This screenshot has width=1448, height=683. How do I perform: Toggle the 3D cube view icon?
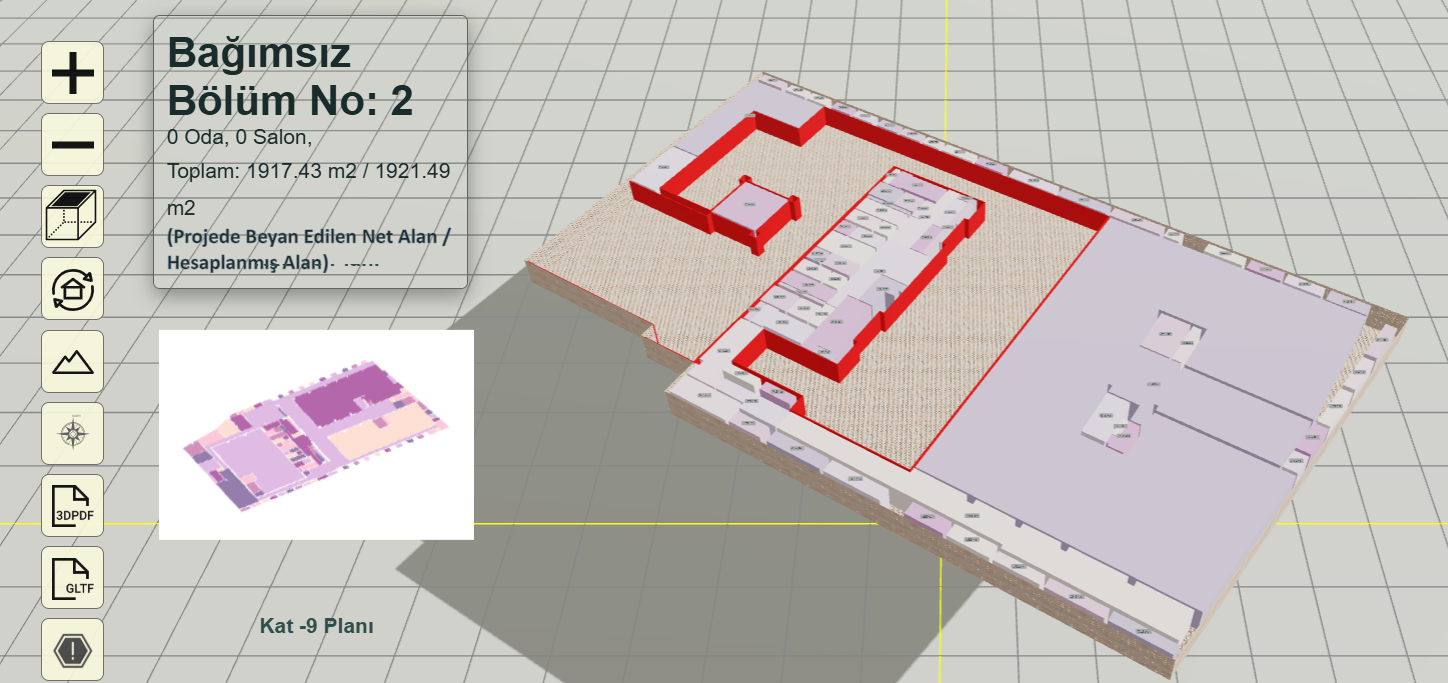coord(72,217)
